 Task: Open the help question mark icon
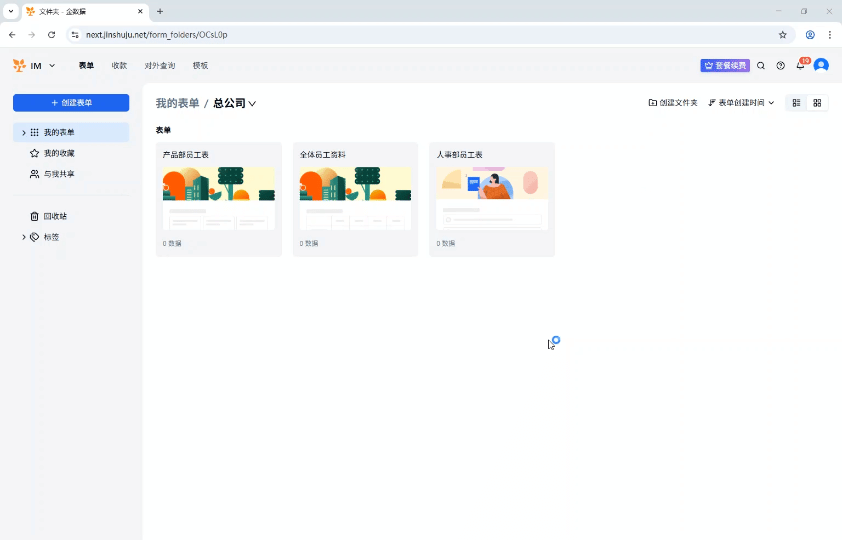coord(781,66)
